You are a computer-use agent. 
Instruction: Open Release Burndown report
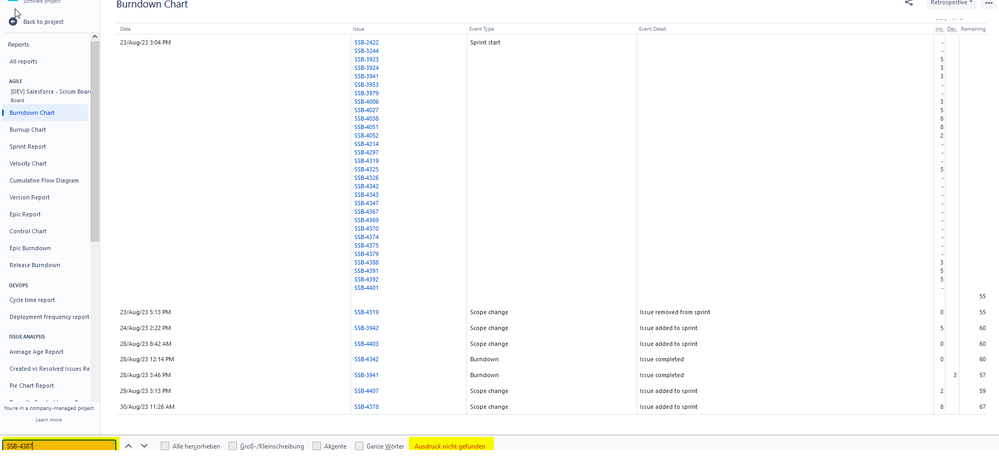[34, 265]
